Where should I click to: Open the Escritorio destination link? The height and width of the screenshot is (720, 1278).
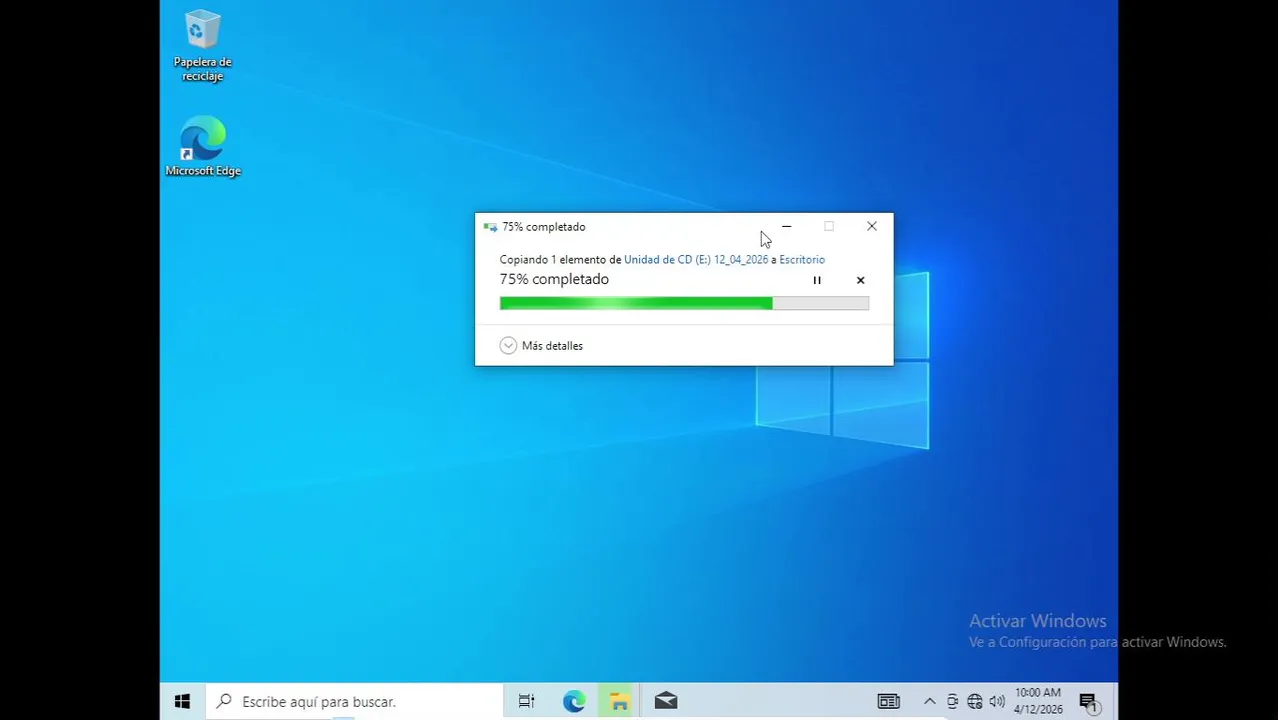pos(802,260)
